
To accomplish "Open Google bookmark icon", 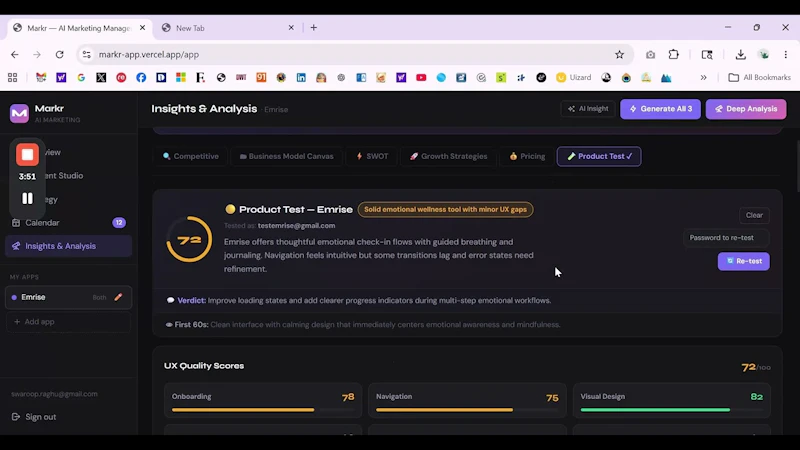I will 81,78.
